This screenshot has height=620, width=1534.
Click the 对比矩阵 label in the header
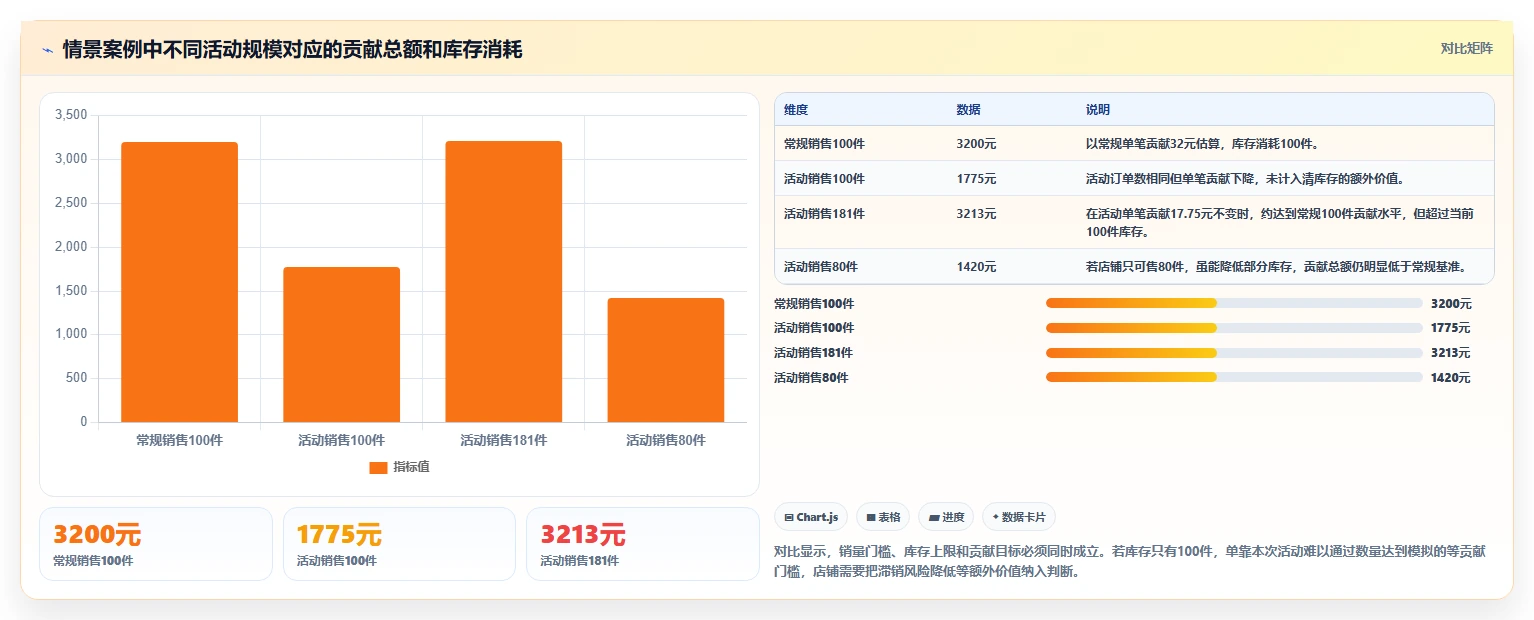pyautogui.click(x=1466, y=49)
